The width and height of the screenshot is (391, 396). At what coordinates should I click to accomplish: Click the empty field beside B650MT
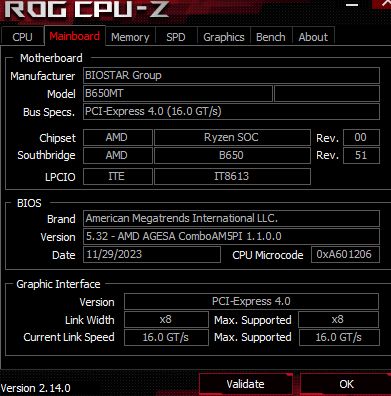tap(327, 93)
